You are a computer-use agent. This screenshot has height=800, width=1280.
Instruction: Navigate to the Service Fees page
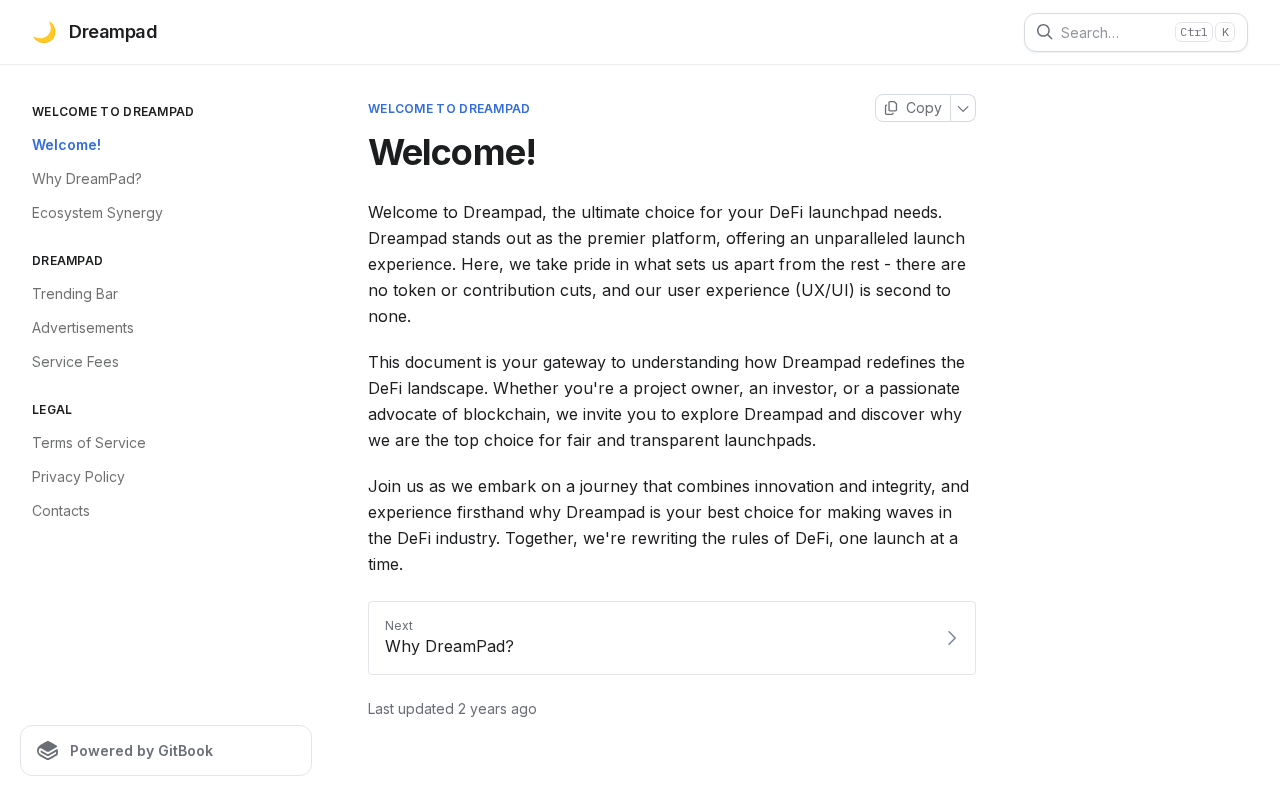(75, 362)
